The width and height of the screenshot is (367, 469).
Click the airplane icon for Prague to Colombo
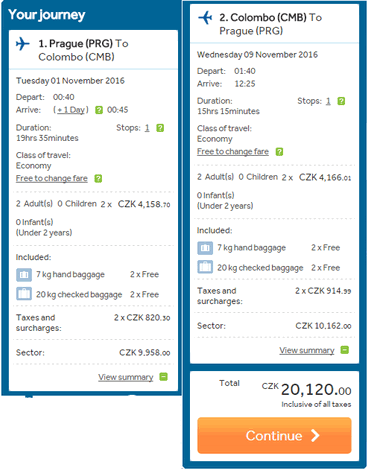(x=23, y=44)
